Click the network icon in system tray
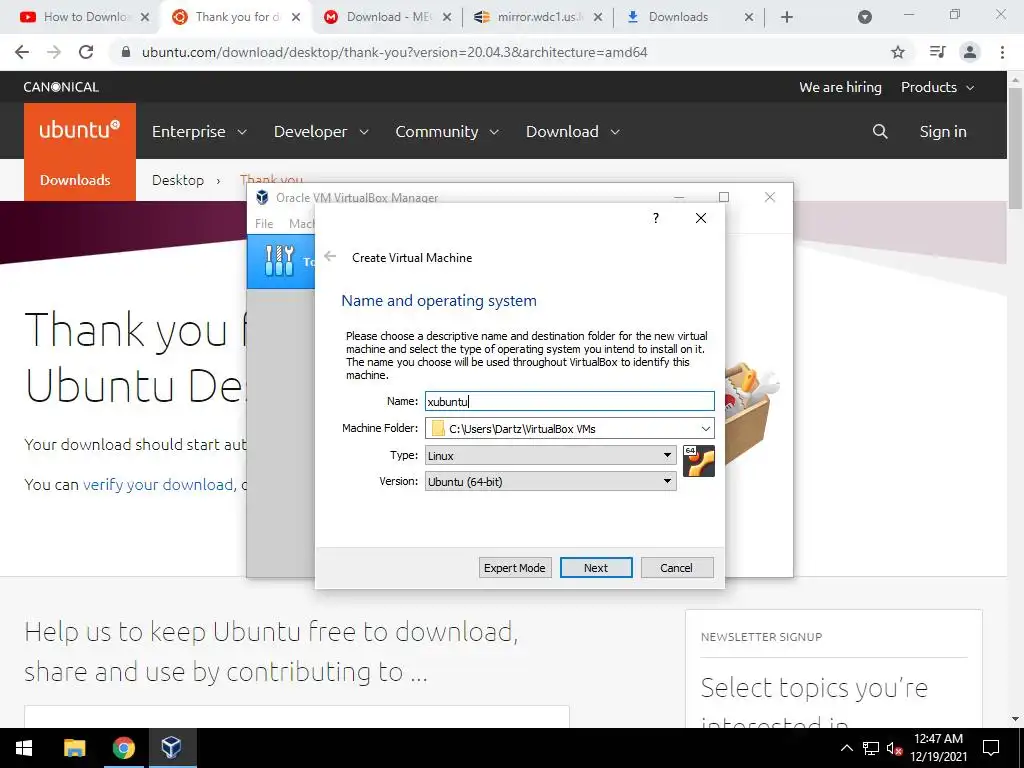 pyautogui.click(x=871, y=748)
